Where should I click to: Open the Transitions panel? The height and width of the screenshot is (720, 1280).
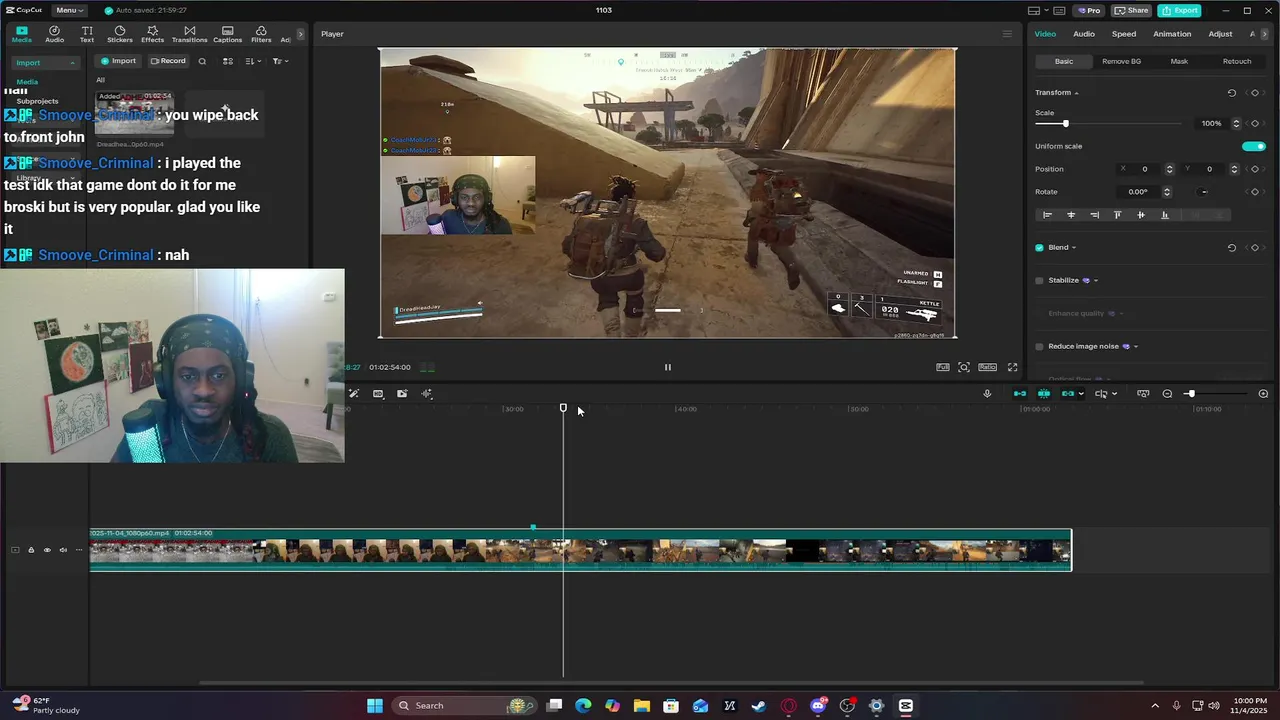pyautogui.click(x=189, y=34)
